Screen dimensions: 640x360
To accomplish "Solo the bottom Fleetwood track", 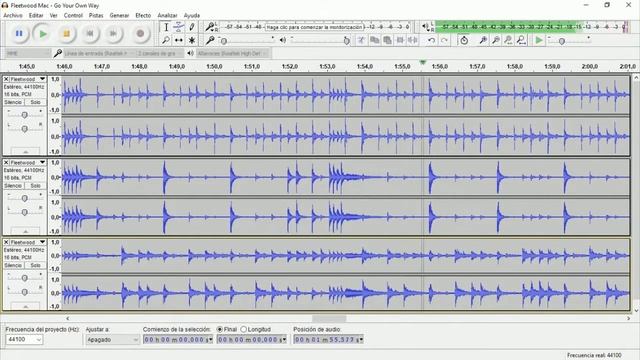I will 35,265.
